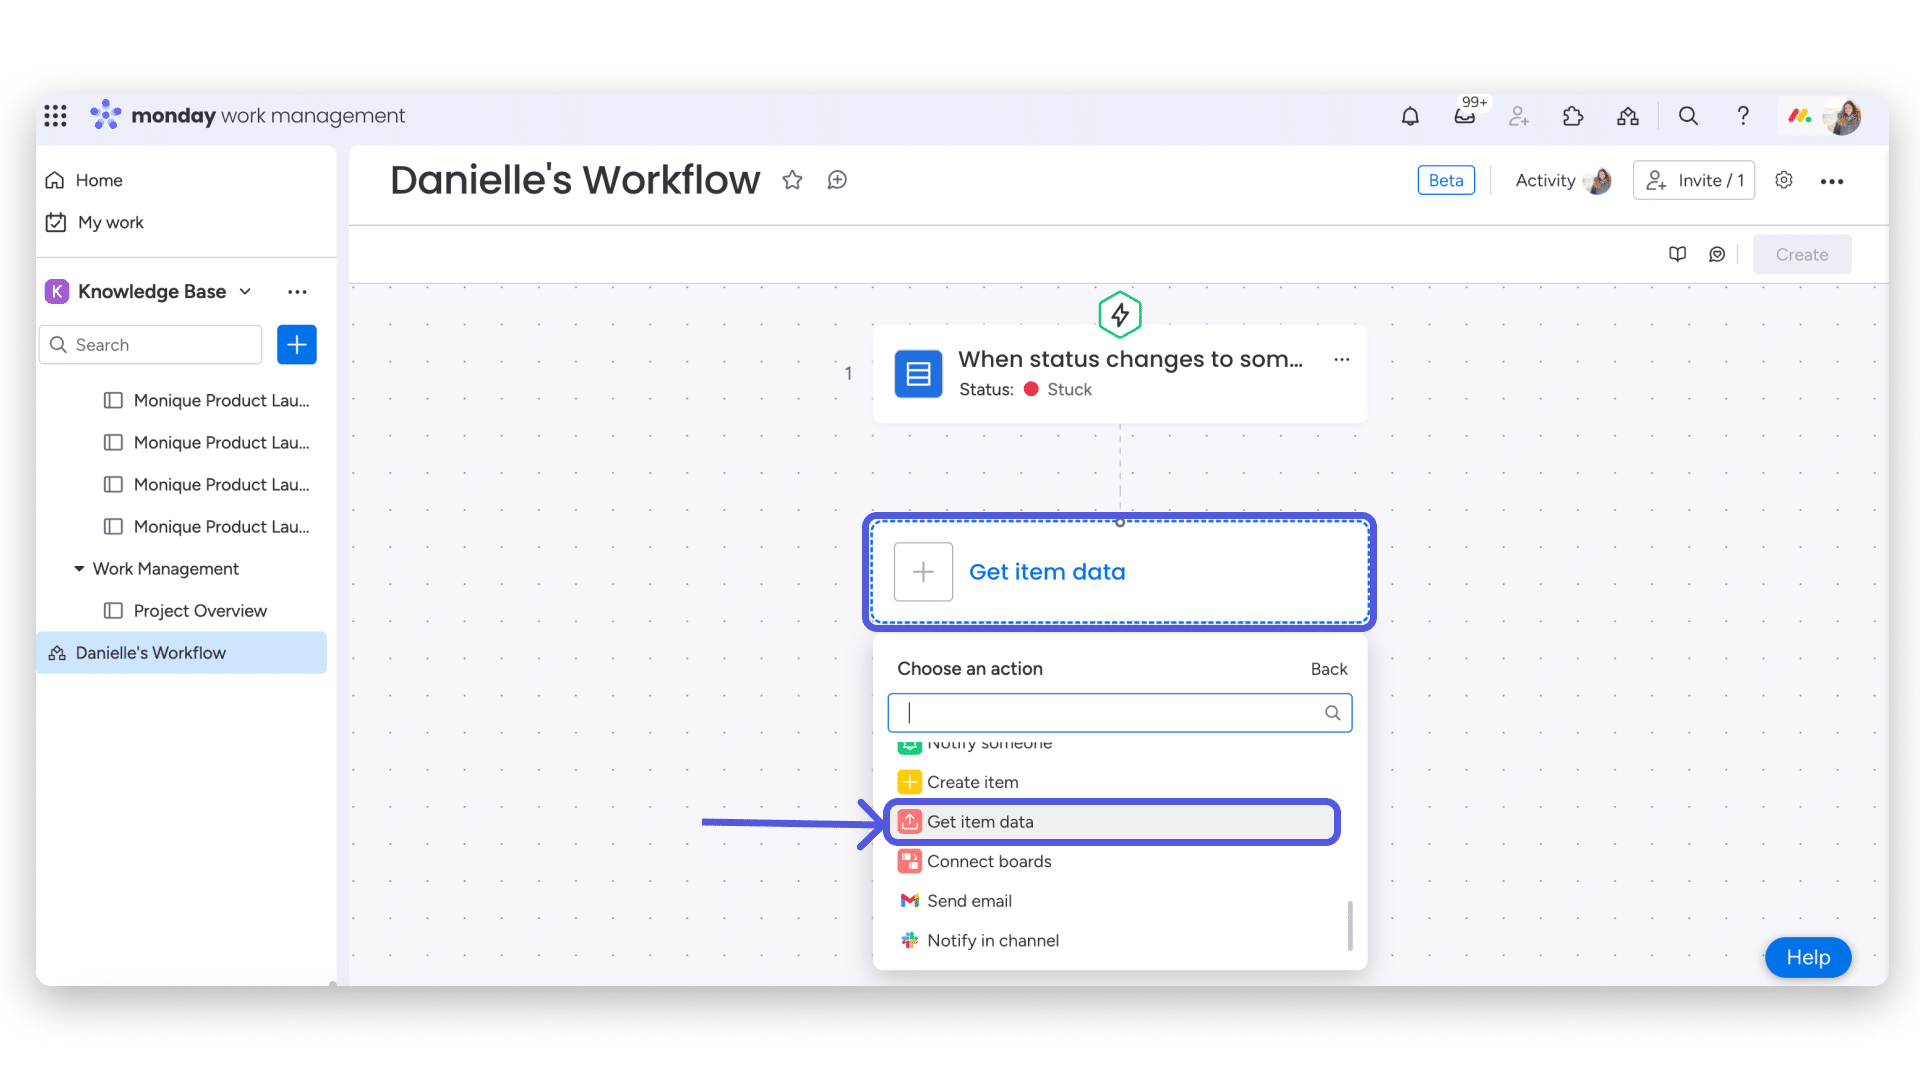Open My work in the sidebar
Image resolution: width=1920 pixels, height=1080 pixels.
(x=95, y=222)
